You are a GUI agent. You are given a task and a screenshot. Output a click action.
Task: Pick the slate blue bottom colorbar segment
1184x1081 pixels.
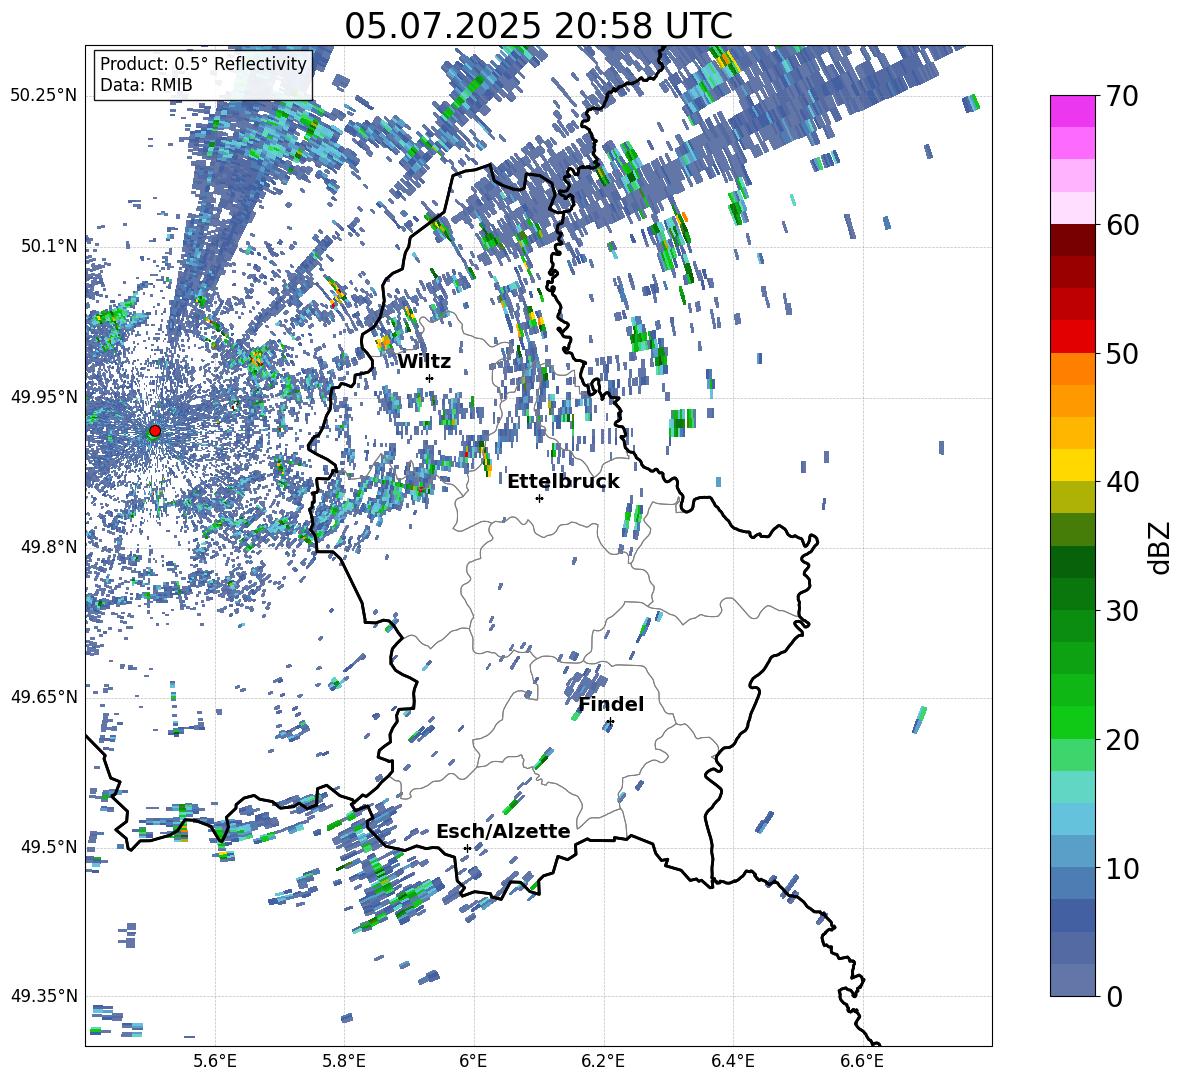click(x=1072, y=980)
